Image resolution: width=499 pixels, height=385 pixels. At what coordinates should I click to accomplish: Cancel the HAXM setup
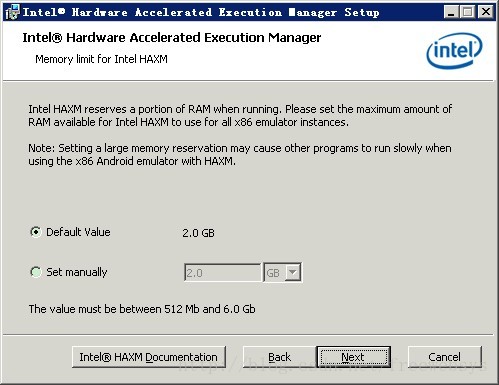pyautogui.click(x=444, y=357)
